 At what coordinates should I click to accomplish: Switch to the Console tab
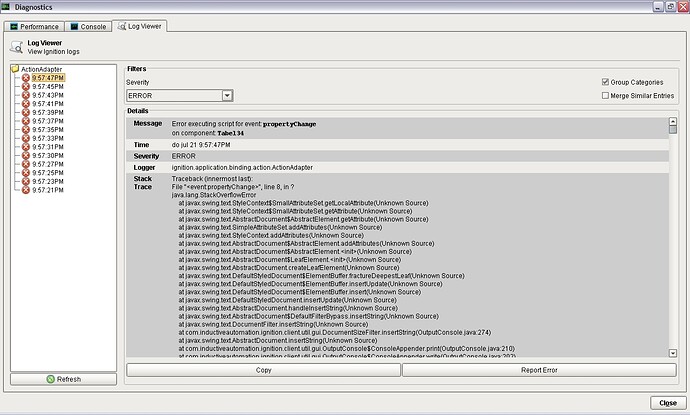click(x=88, y=26)
